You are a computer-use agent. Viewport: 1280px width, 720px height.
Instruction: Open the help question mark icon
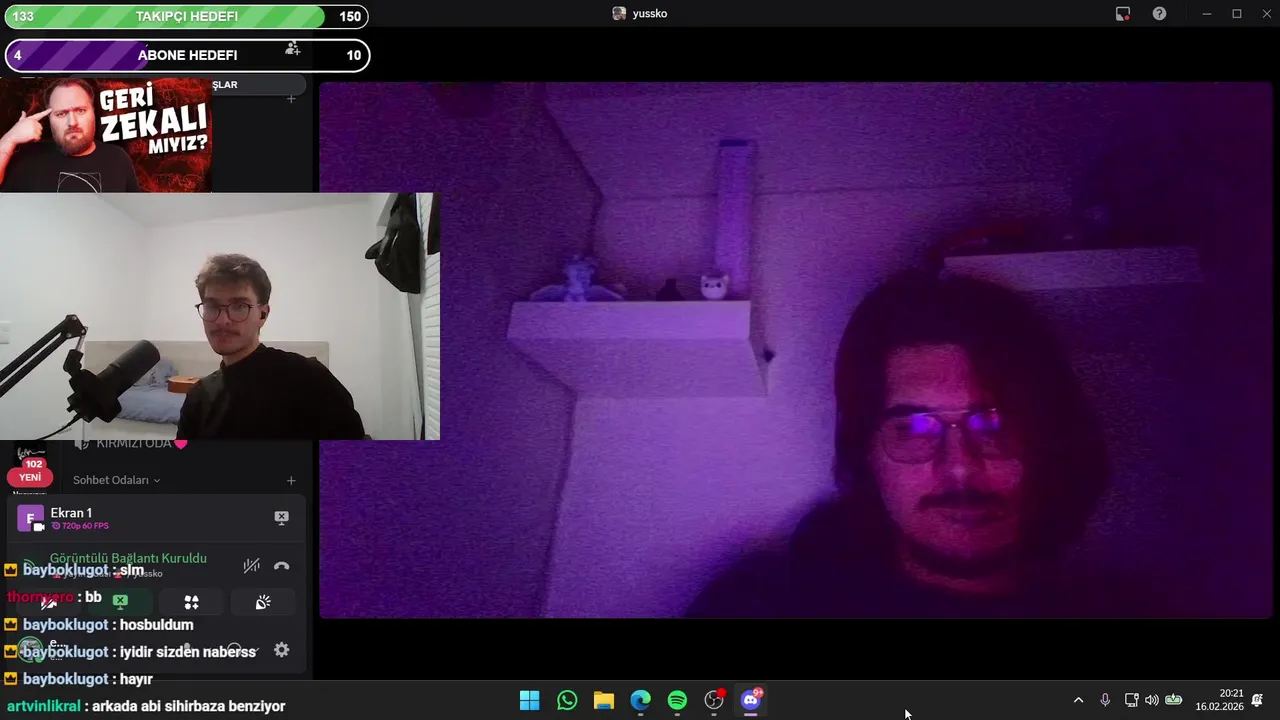[x=1159, y=14]
